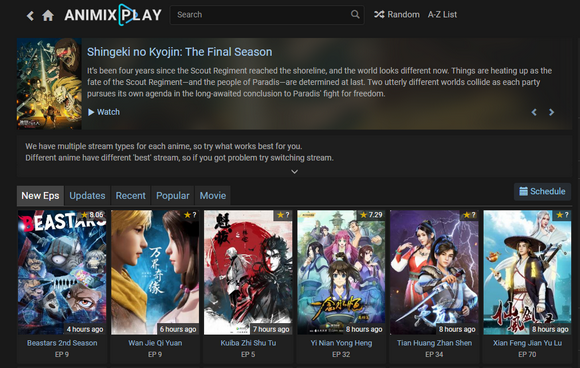The height and width of the screenshot is (368, 580).
Task: Click star rating badge on Kuiba Zhi Shu Tu
Action: (x=283, y=215)
